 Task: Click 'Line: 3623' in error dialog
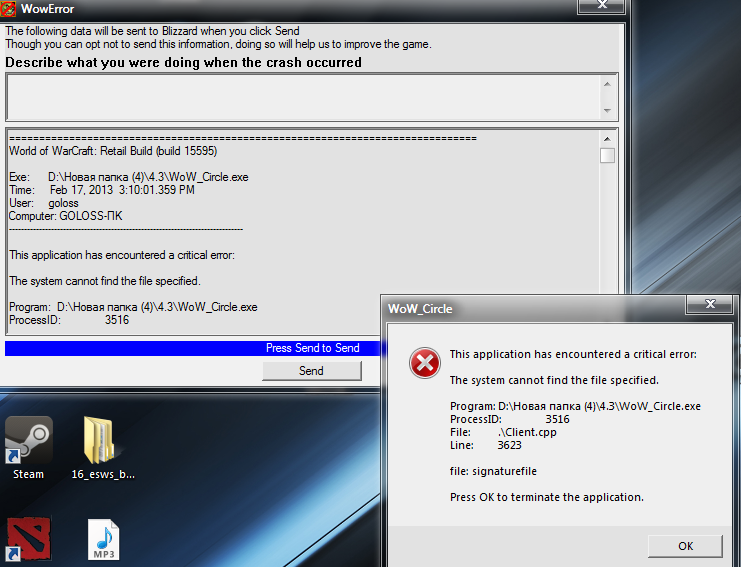click(x=485, y=445)
